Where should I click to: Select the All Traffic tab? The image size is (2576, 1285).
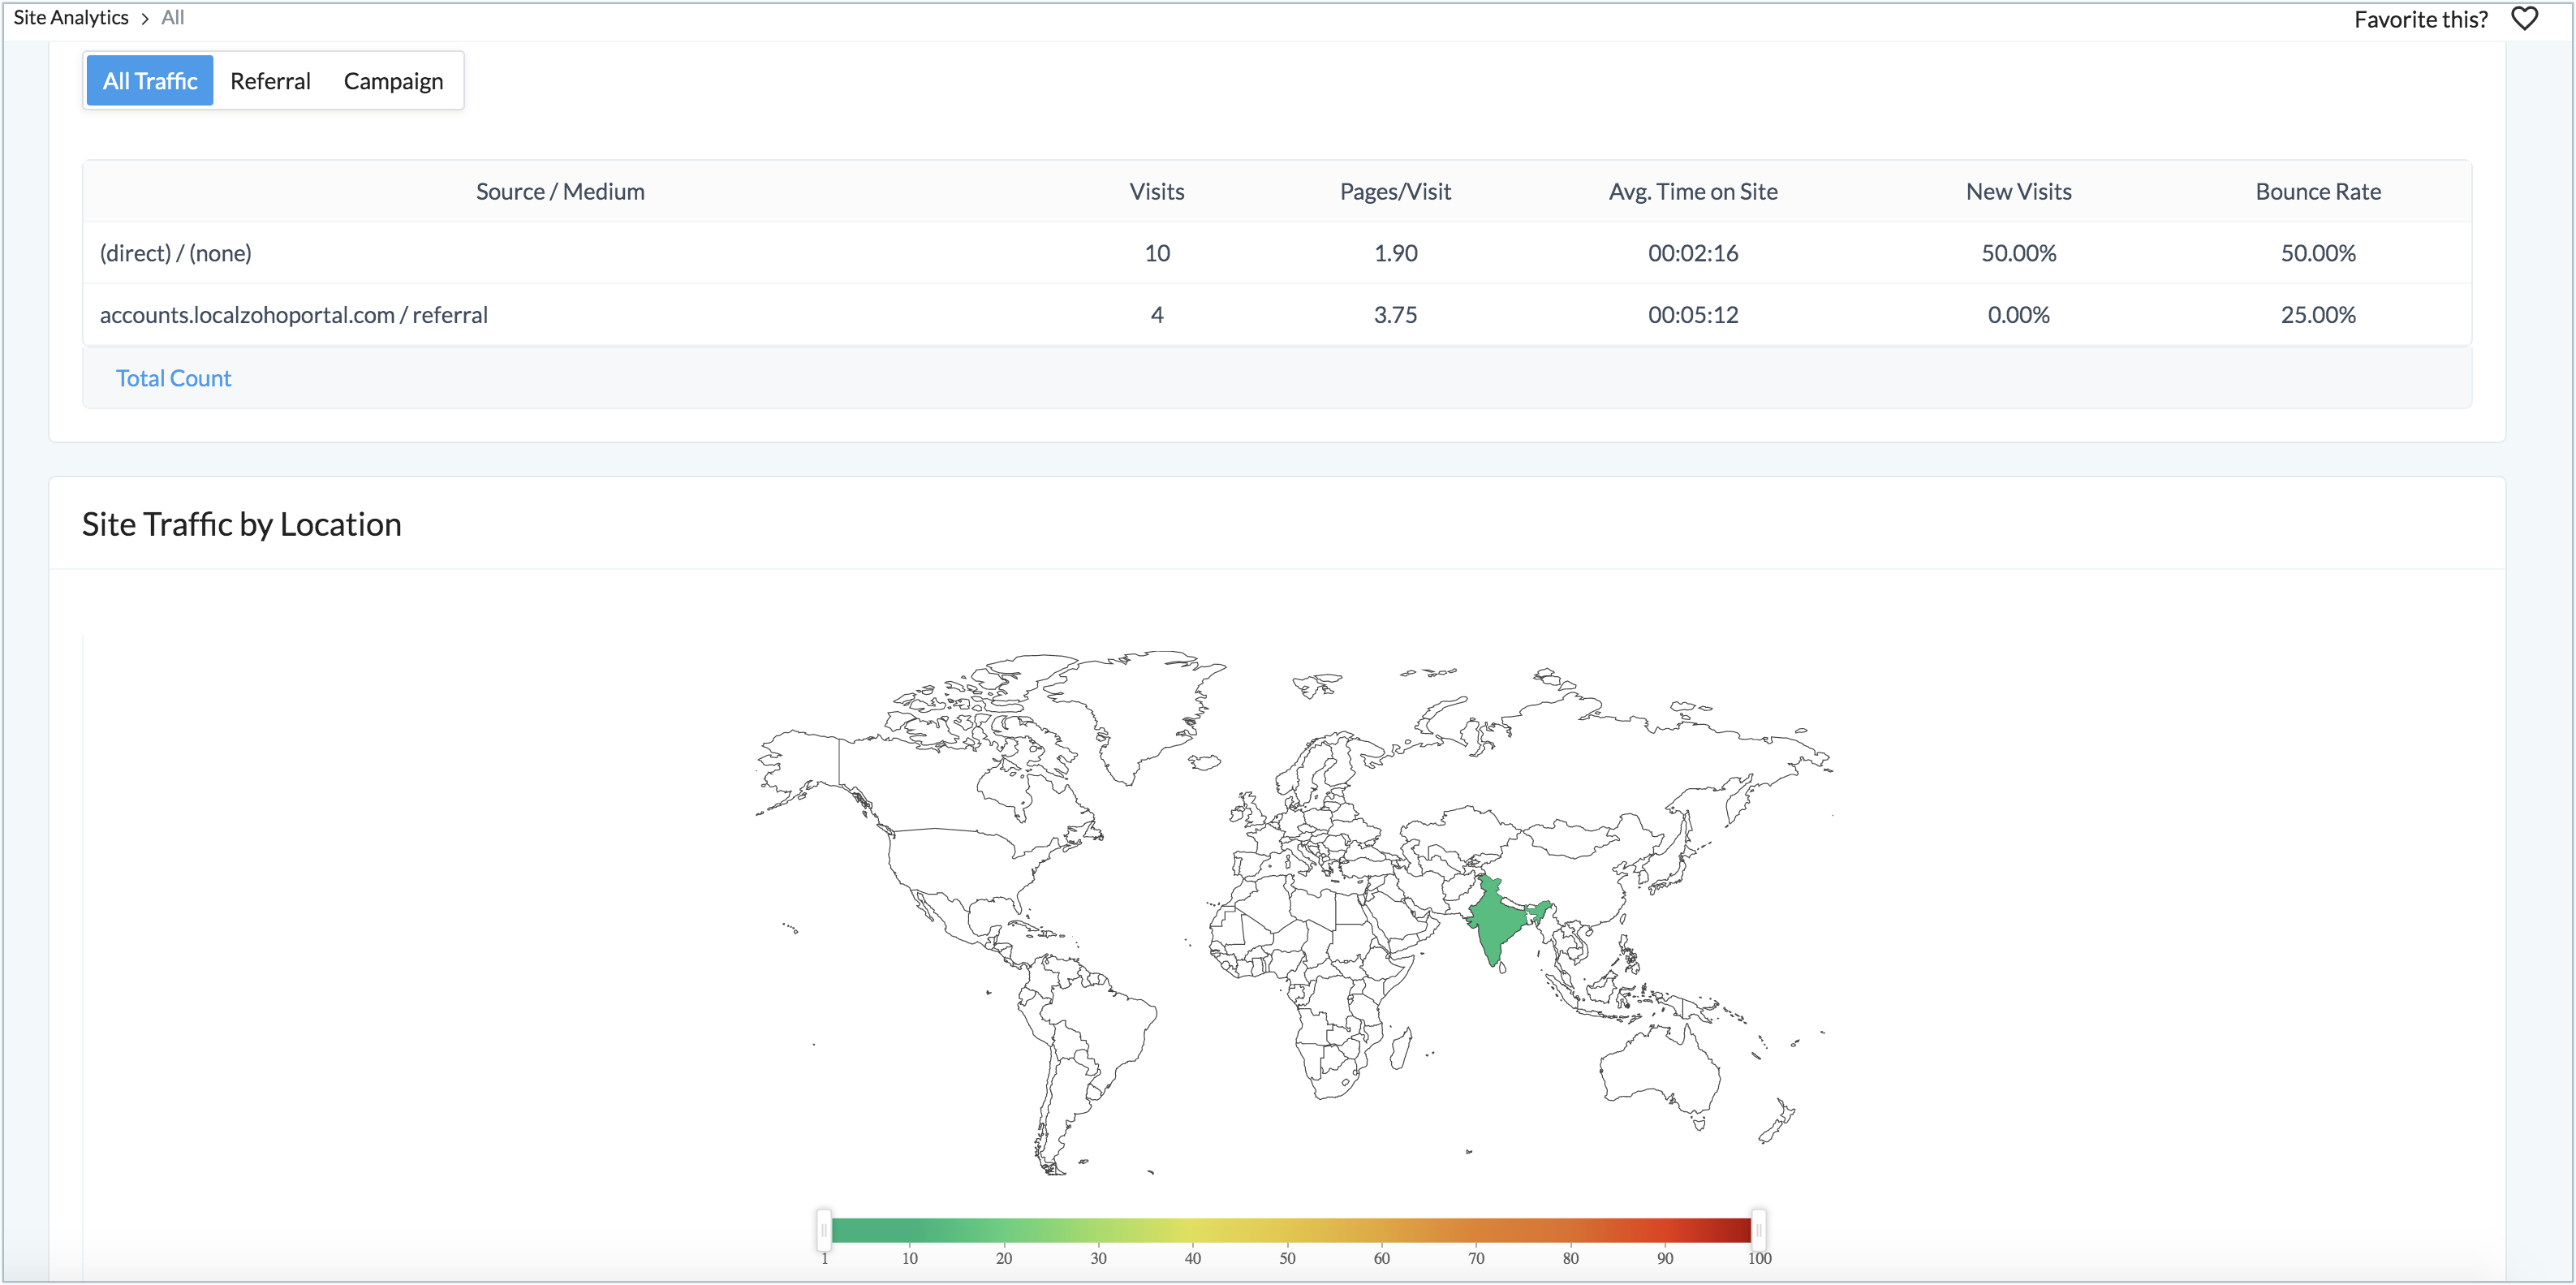tap(150, 81)
